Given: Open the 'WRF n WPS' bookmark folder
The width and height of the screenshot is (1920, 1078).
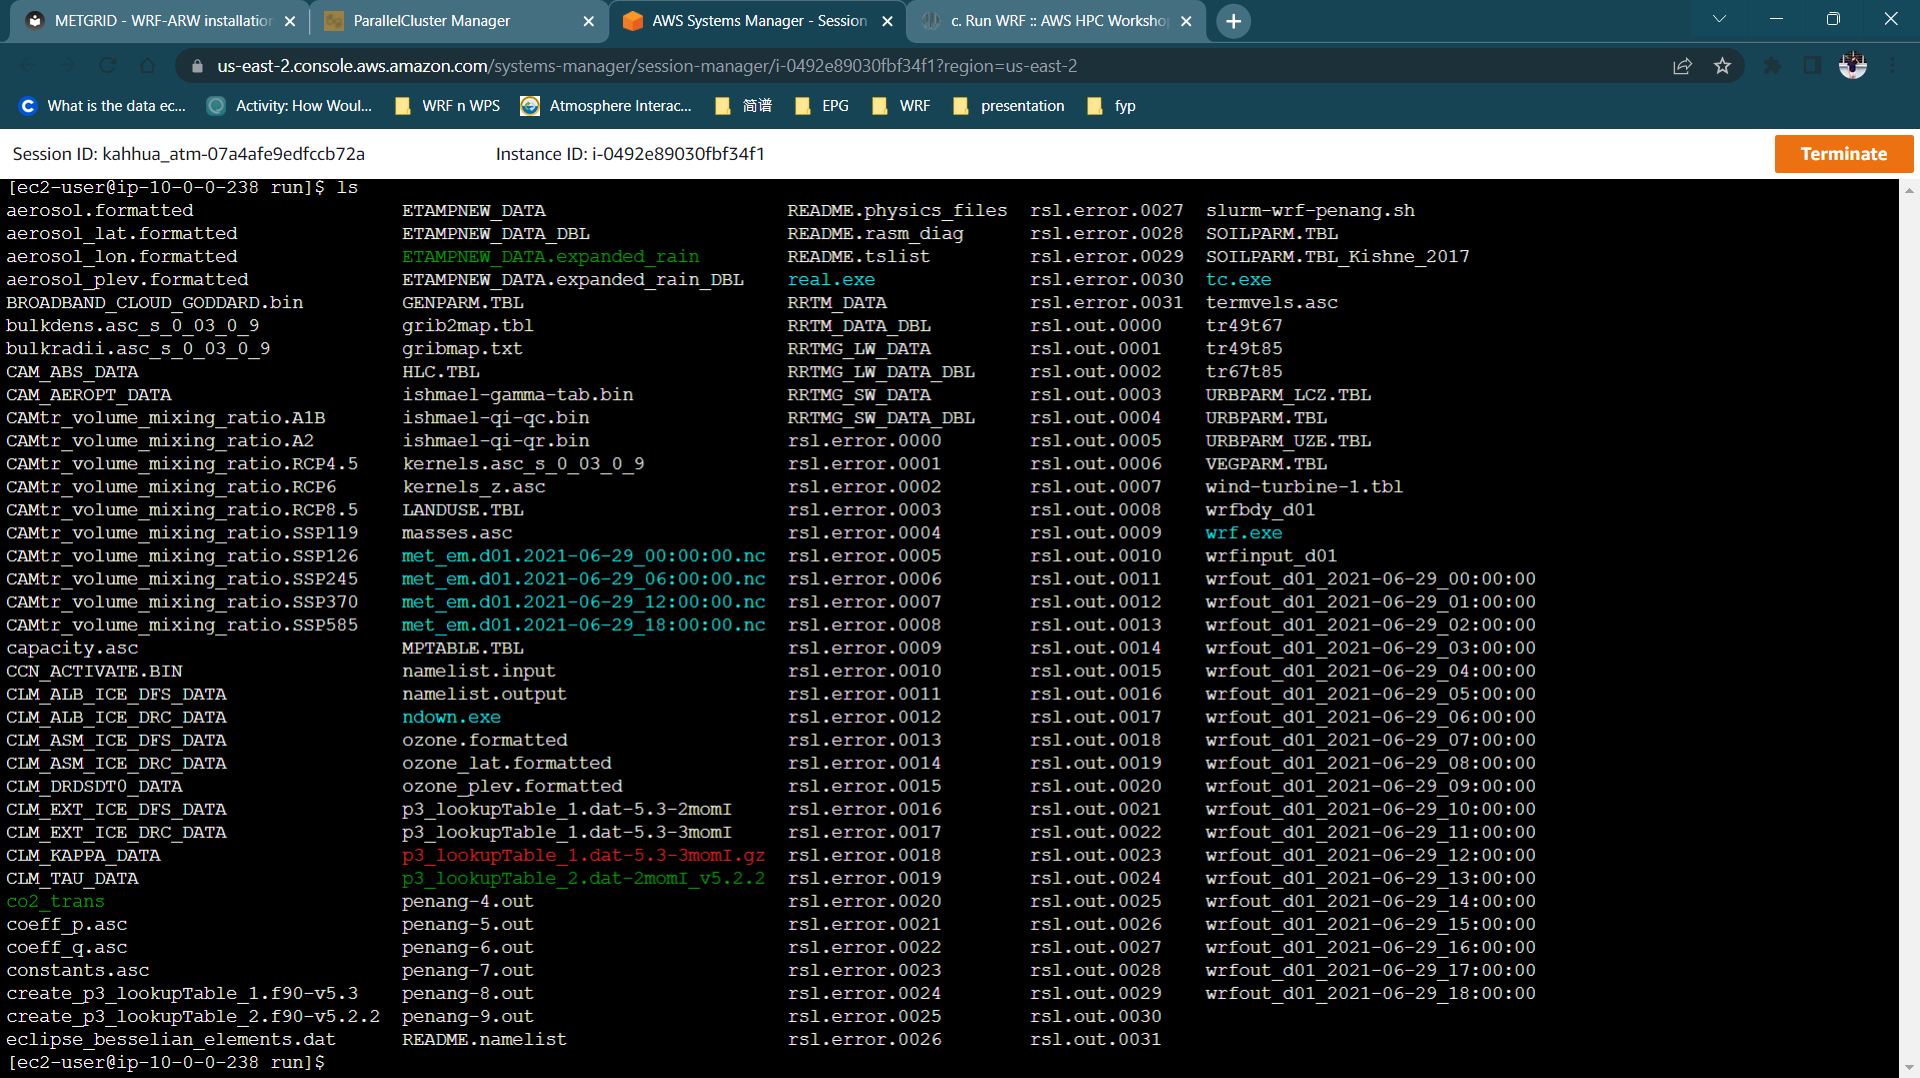Looking at the screenshot, I should (448, 106).
